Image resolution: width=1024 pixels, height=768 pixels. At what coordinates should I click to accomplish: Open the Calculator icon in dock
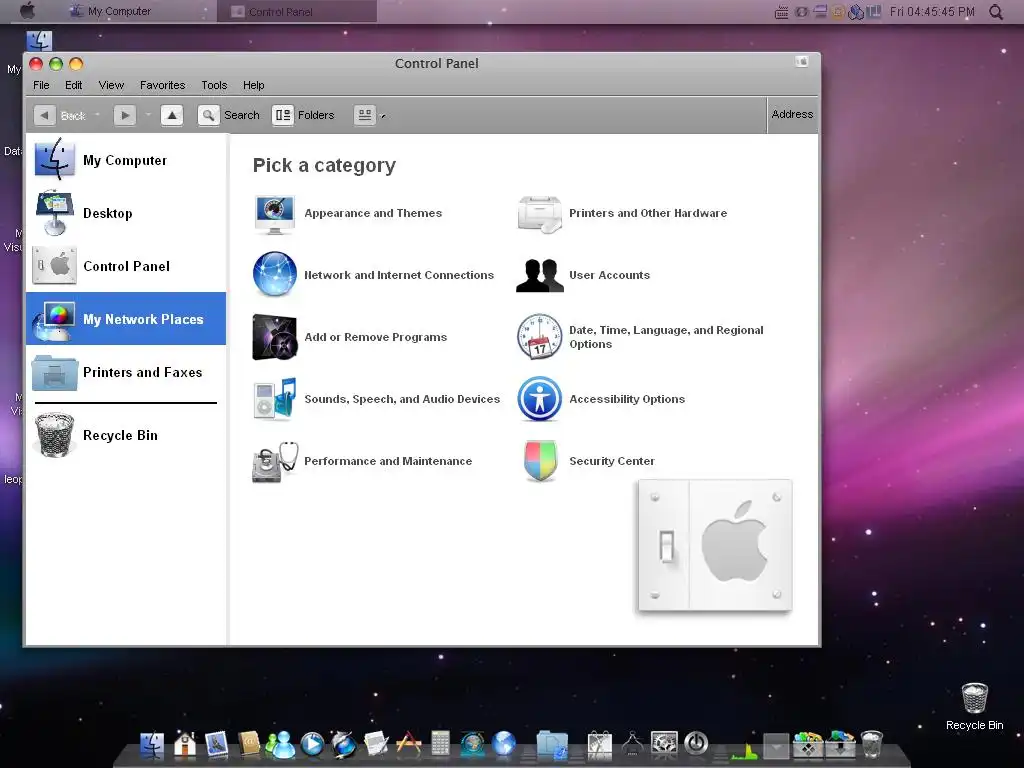pyautogui.click(x=440, y=744)
